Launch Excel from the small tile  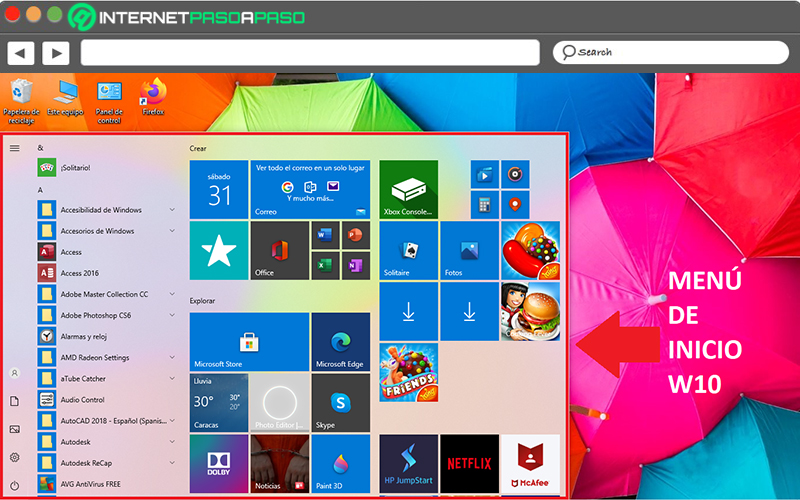pyautogui.click(x=326, y=265)
